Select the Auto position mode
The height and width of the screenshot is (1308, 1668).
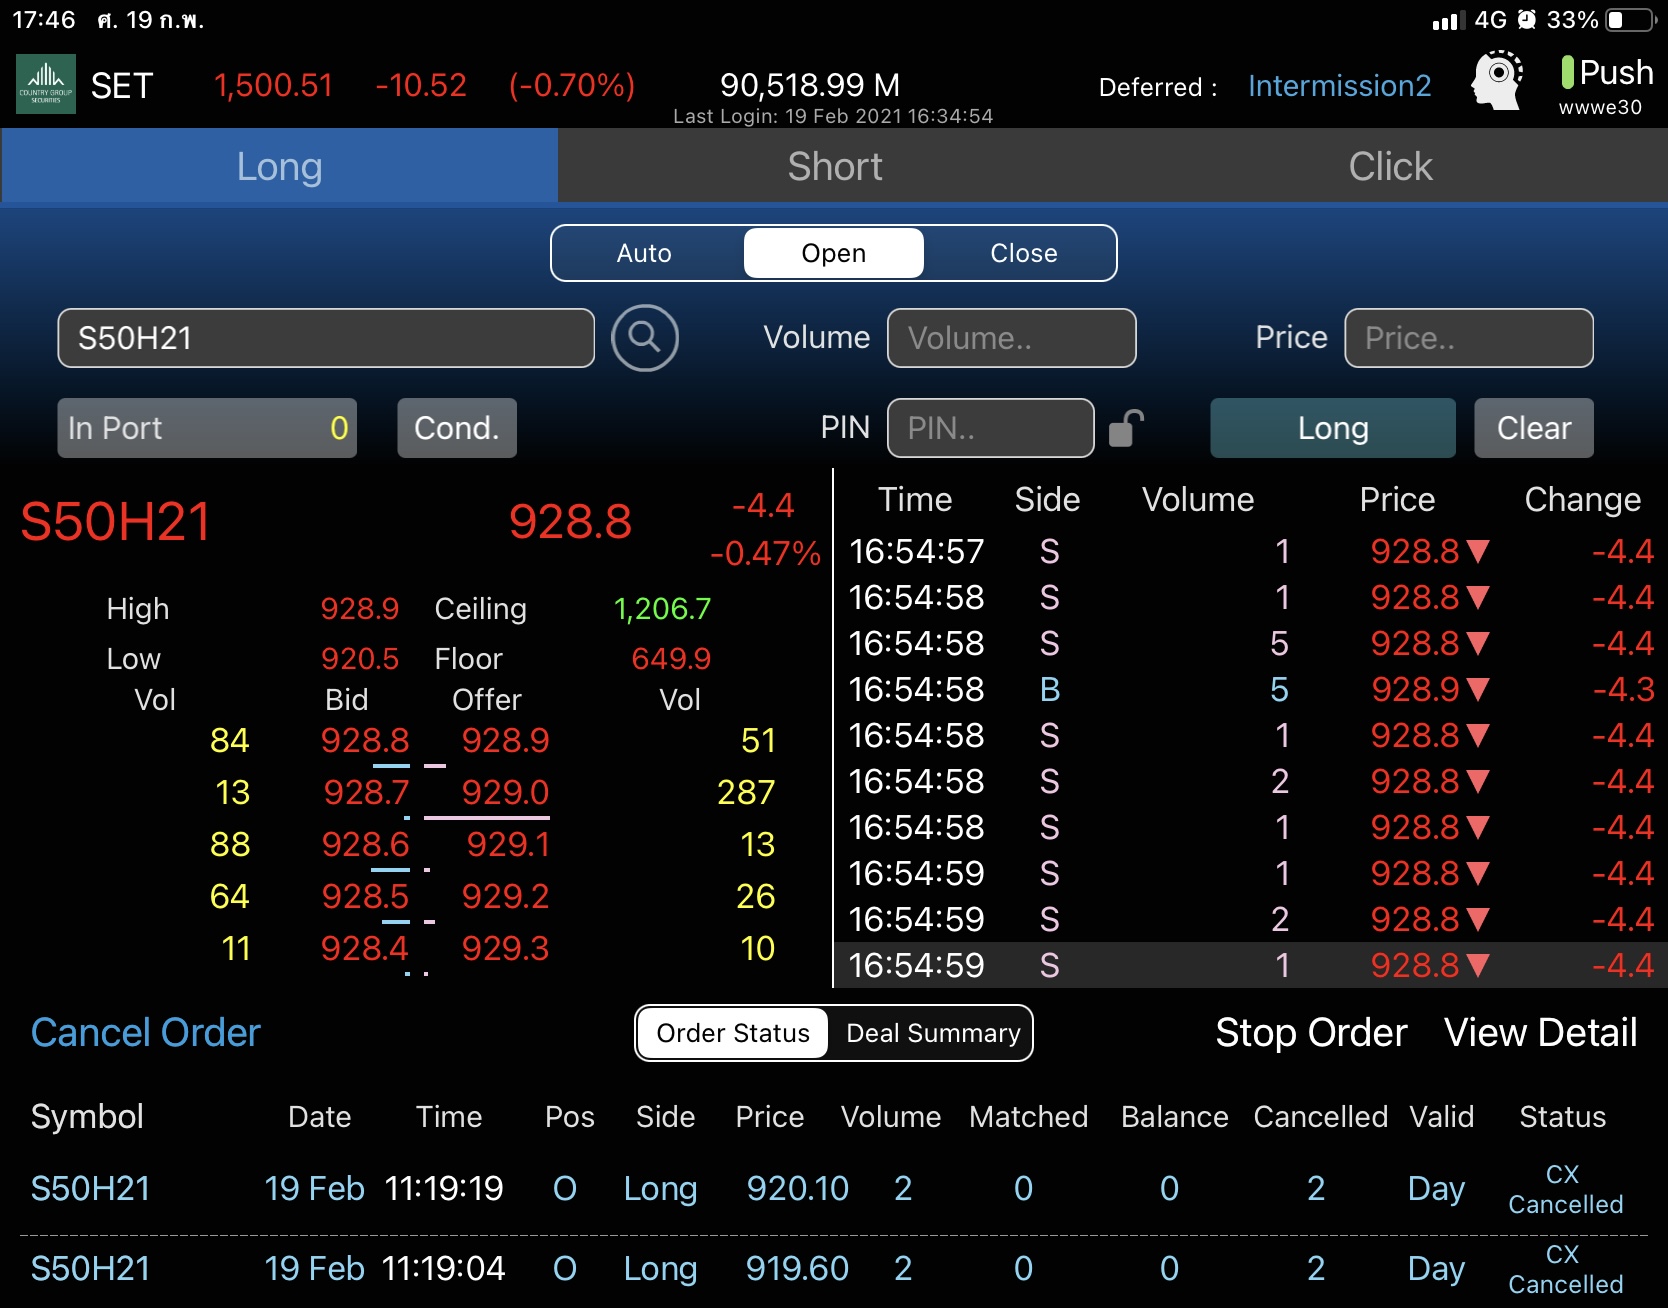(644, 253)
